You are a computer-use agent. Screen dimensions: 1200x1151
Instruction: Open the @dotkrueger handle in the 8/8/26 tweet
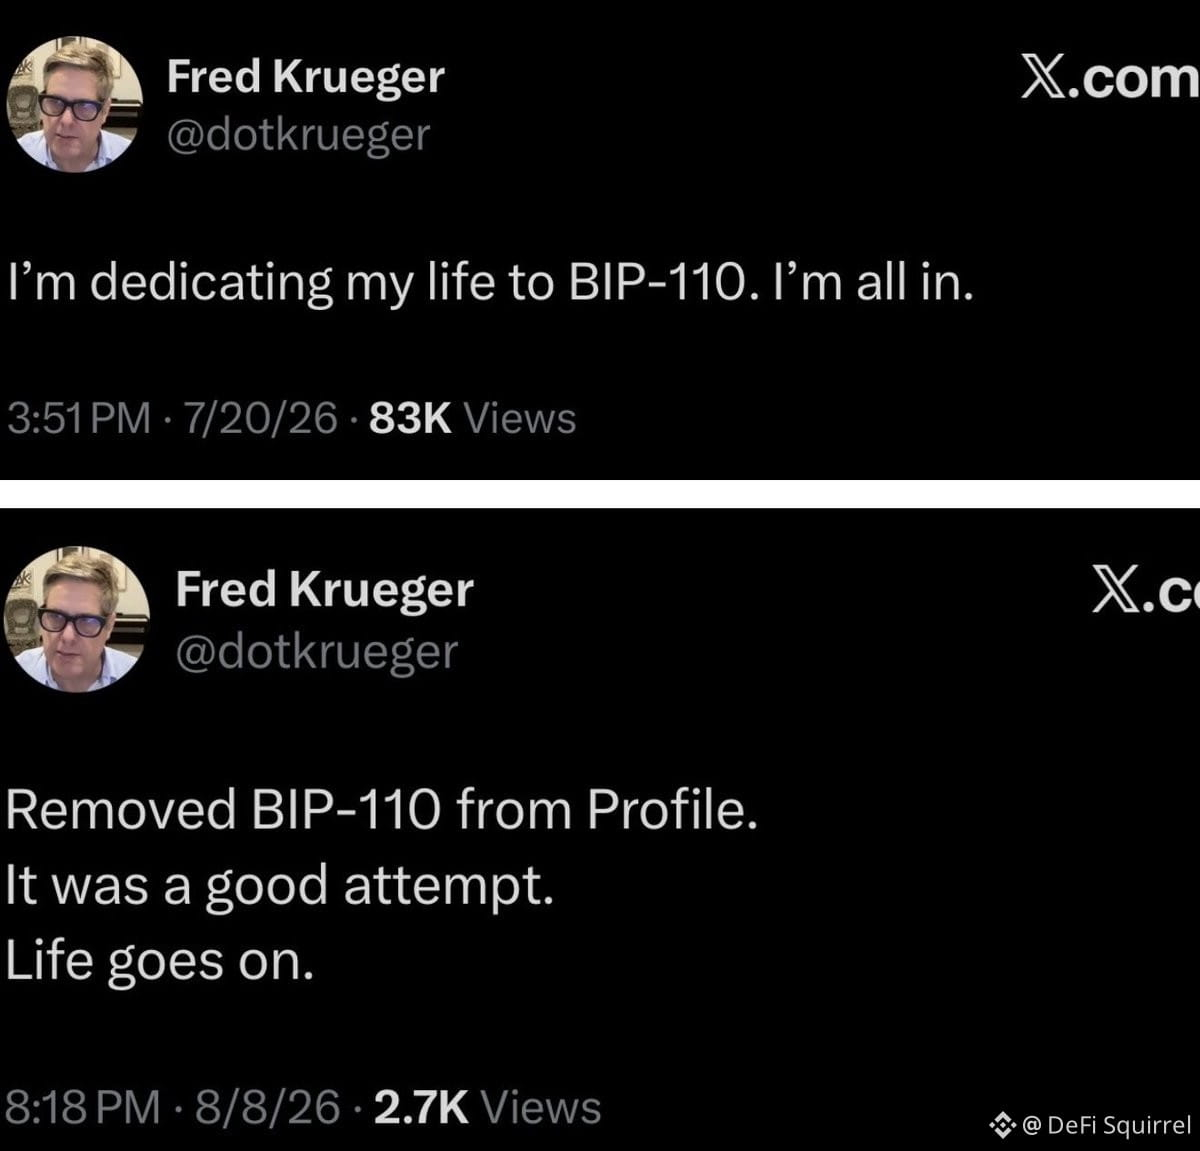pyautogui.click(x=316, y=652)
